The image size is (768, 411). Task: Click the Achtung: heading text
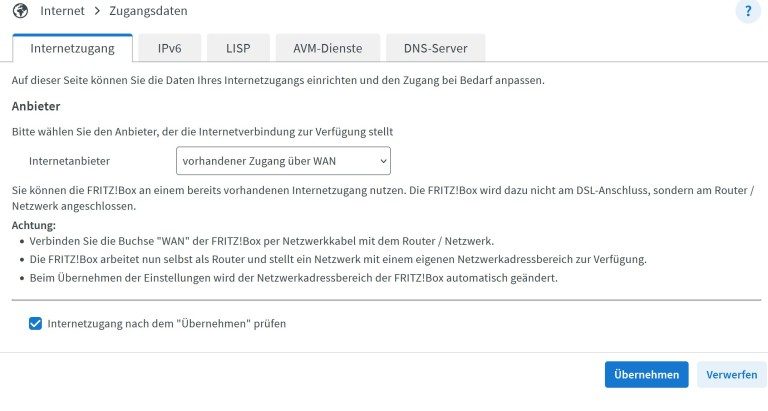[34, 225]
